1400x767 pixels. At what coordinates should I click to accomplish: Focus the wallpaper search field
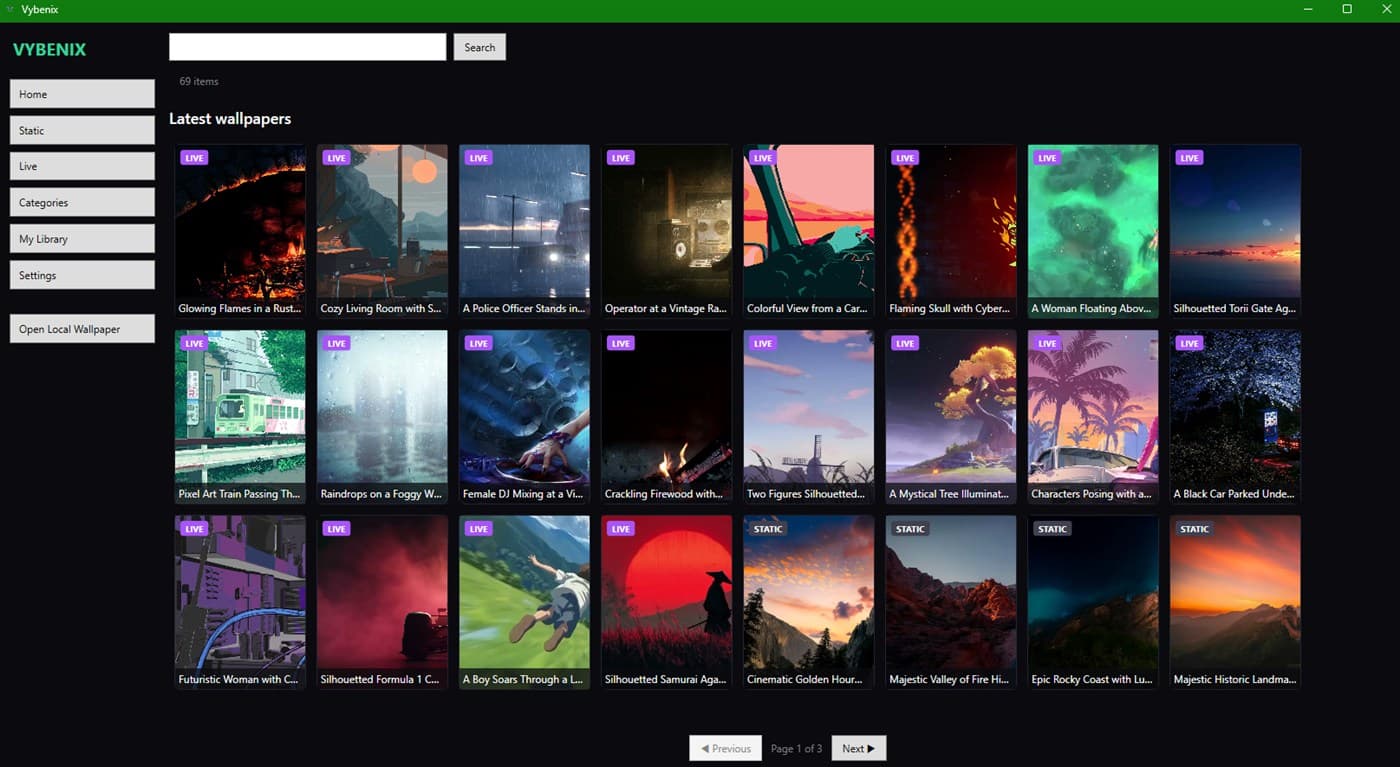308,47
